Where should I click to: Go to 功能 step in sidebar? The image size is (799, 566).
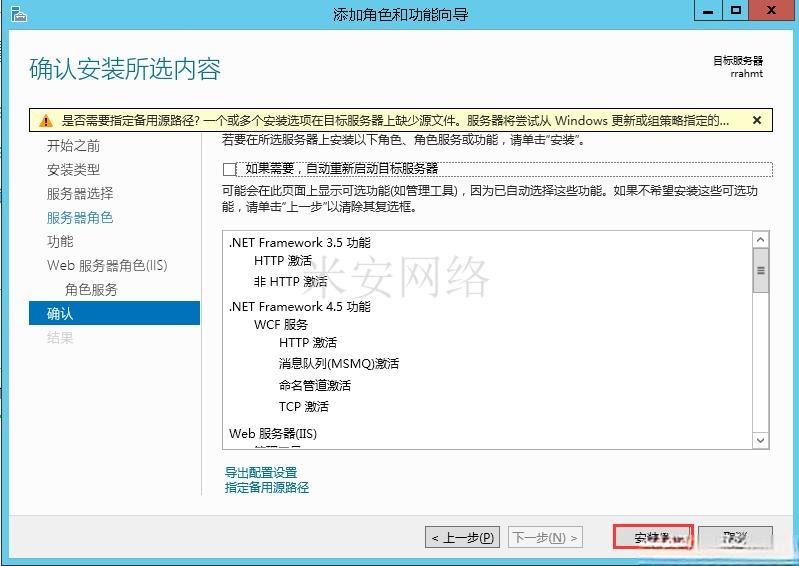click(60, 241)
